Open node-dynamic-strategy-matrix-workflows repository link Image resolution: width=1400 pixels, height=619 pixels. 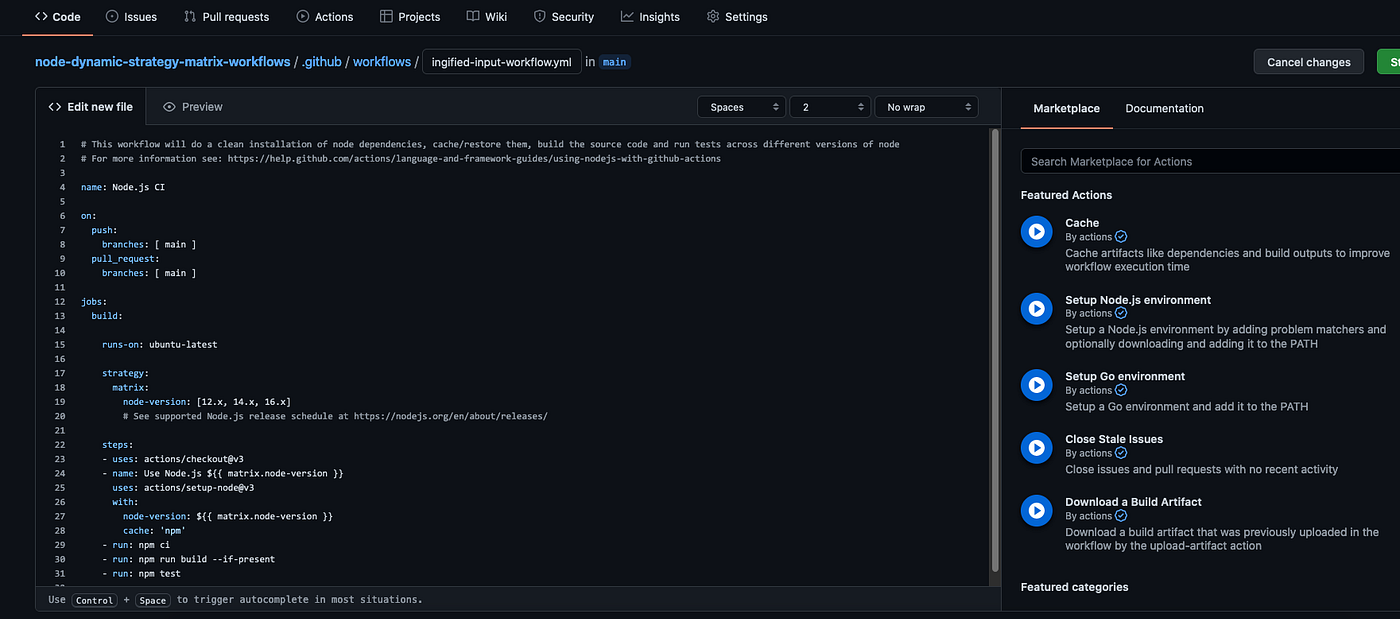pos(163,62)
